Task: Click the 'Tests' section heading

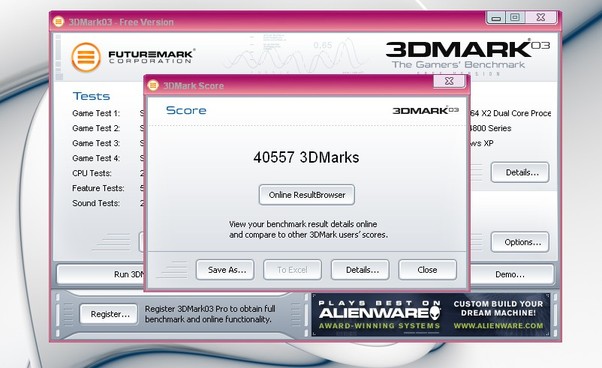Action: click(x=91, y=96)
